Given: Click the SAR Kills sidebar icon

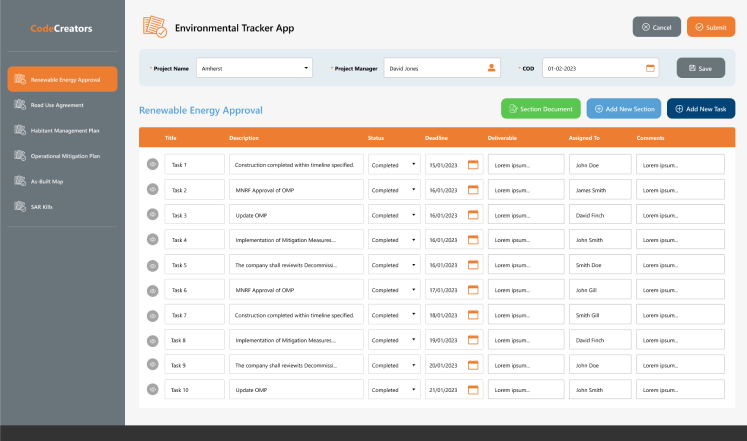Looking at the screenshot, I should (x=20, y=207).
